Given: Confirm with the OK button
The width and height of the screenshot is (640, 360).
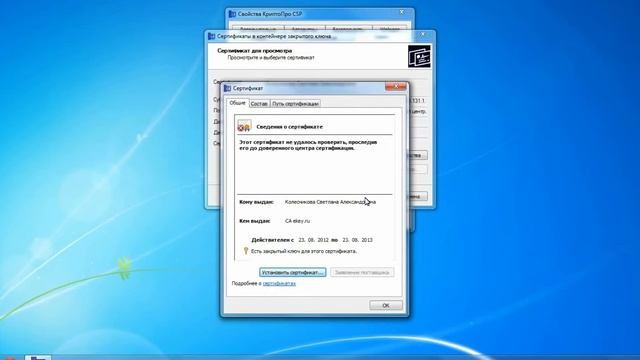Looking at the screenshot, I should [386, 305].
